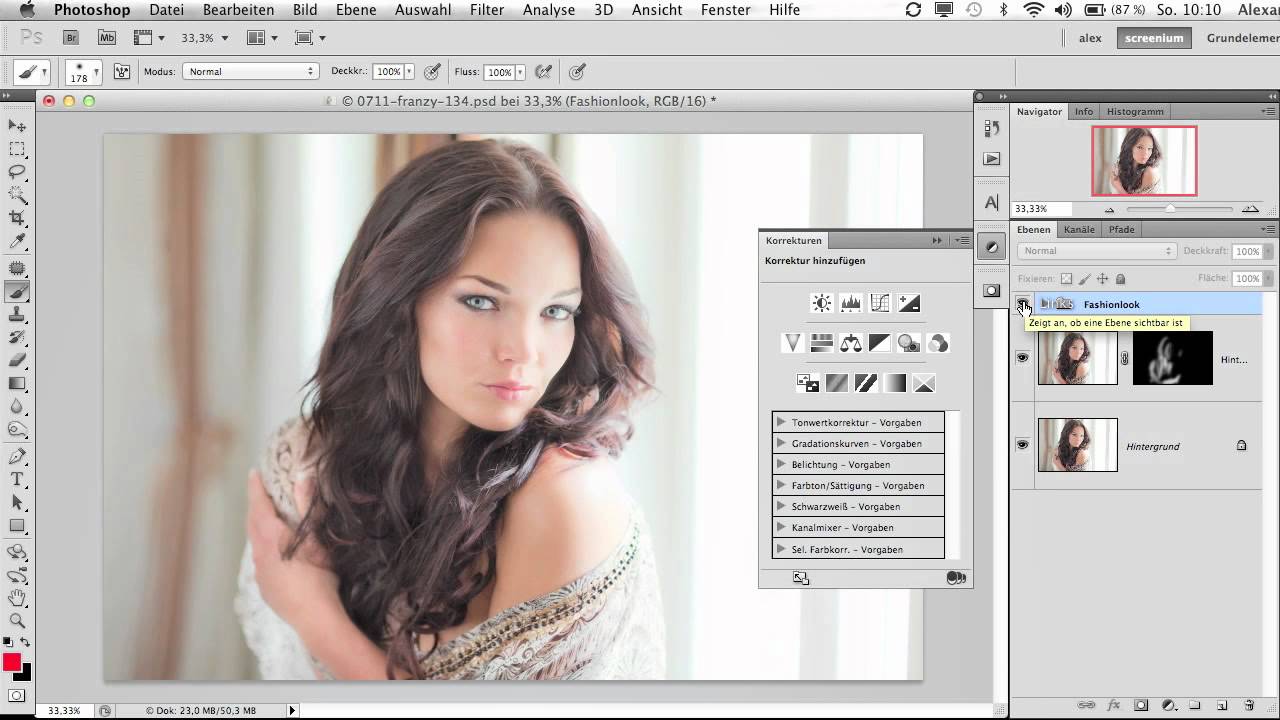Select the Lasso tool

point(17,172)
